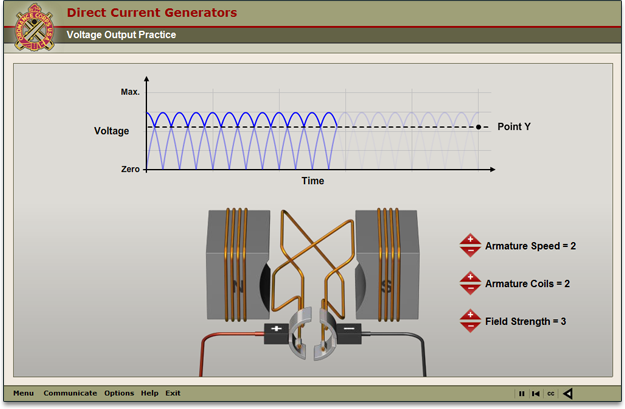Open the Communicate menu

coord(70,393)
